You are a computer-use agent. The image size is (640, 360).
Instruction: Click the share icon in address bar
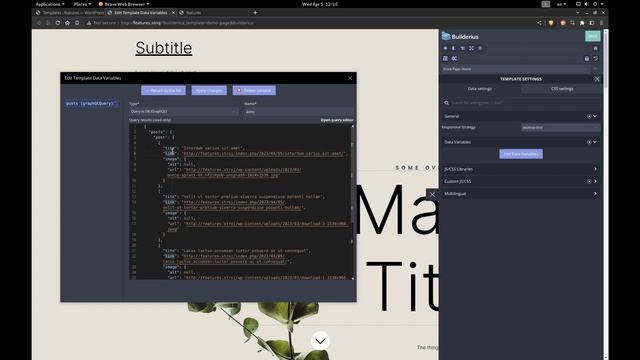tap(539, 23)
